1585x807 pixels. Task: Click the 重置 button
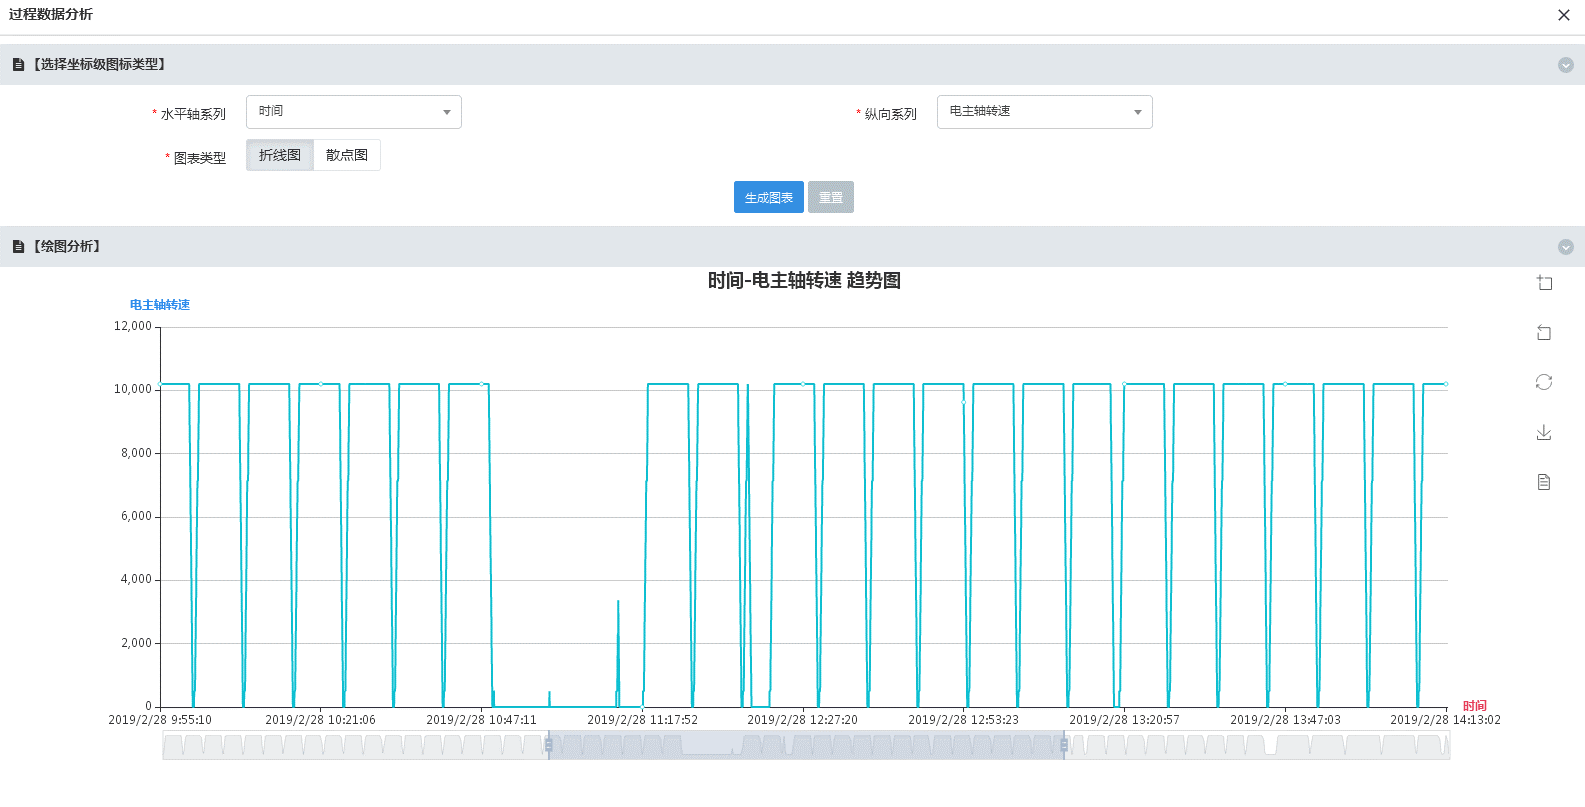pos(831,198)
